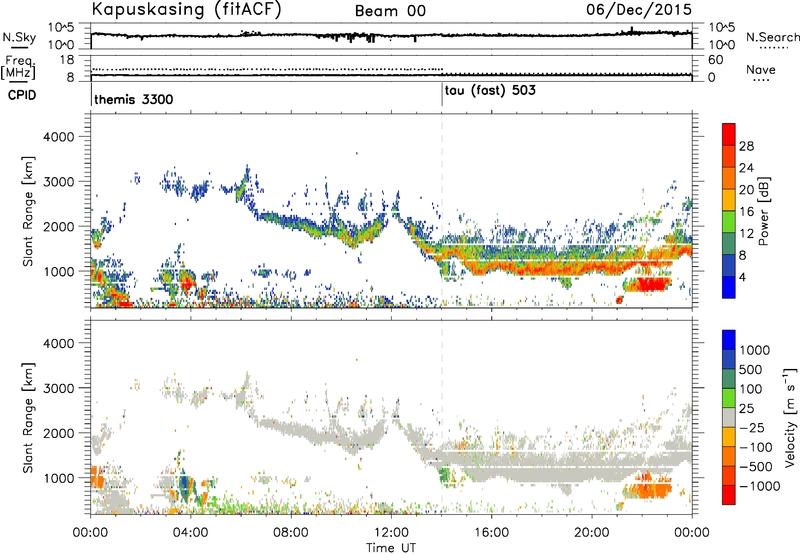Click the strong red echo patch near 22:00 in the power panel
The width and height of the screenshot is (800, 554).
(652, 284)
